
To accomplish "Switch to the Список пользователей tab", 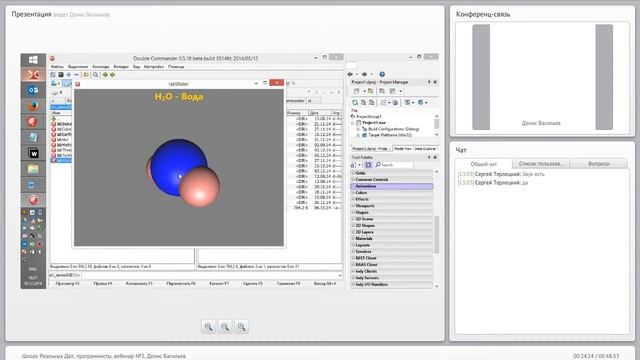I will click(541, 163).
